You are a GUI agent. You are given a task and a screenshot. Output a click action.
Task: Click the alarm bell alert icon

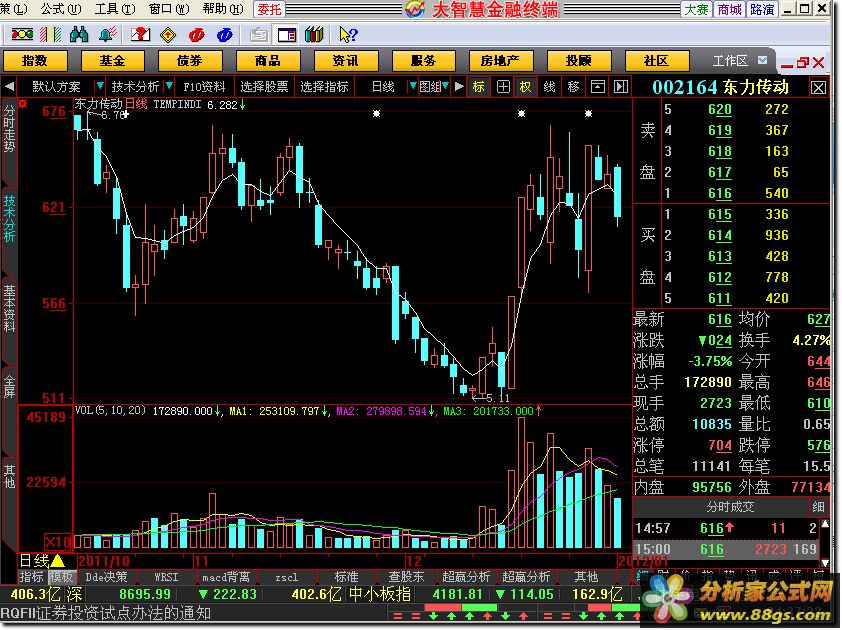pos(107,35)
